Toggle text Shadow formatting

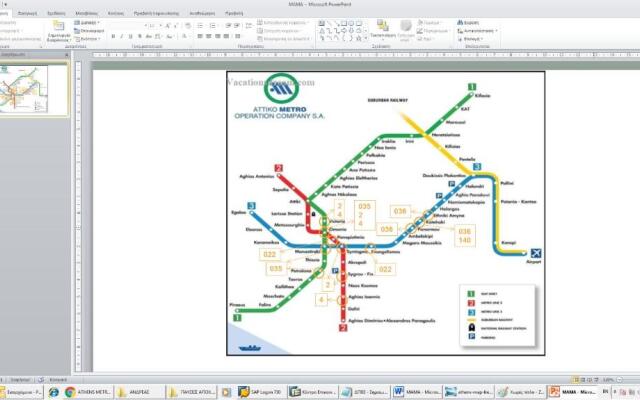point(140,36)
